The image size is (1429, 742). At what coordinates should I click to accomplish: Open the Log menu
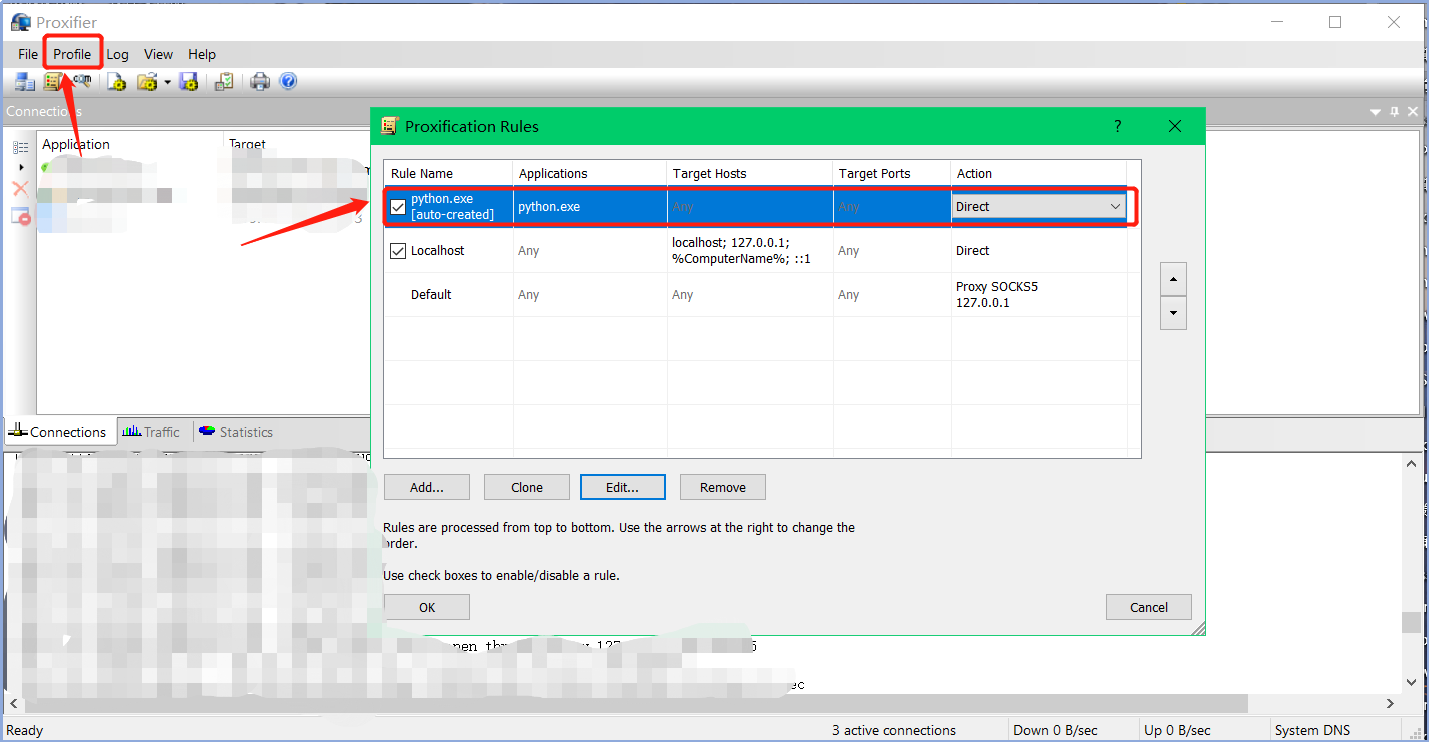117,54
